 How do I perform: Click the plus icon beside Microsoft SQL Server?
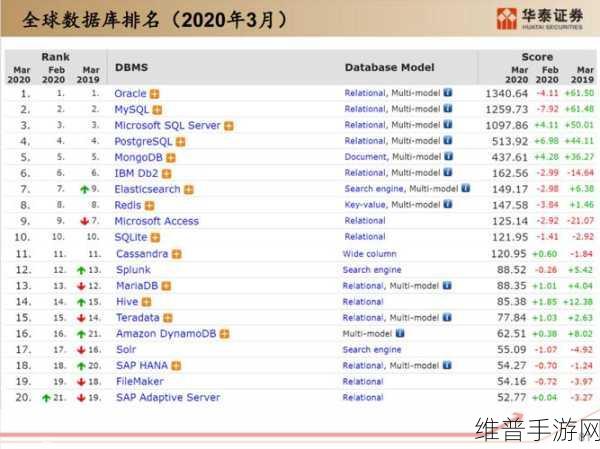(229, 126)
